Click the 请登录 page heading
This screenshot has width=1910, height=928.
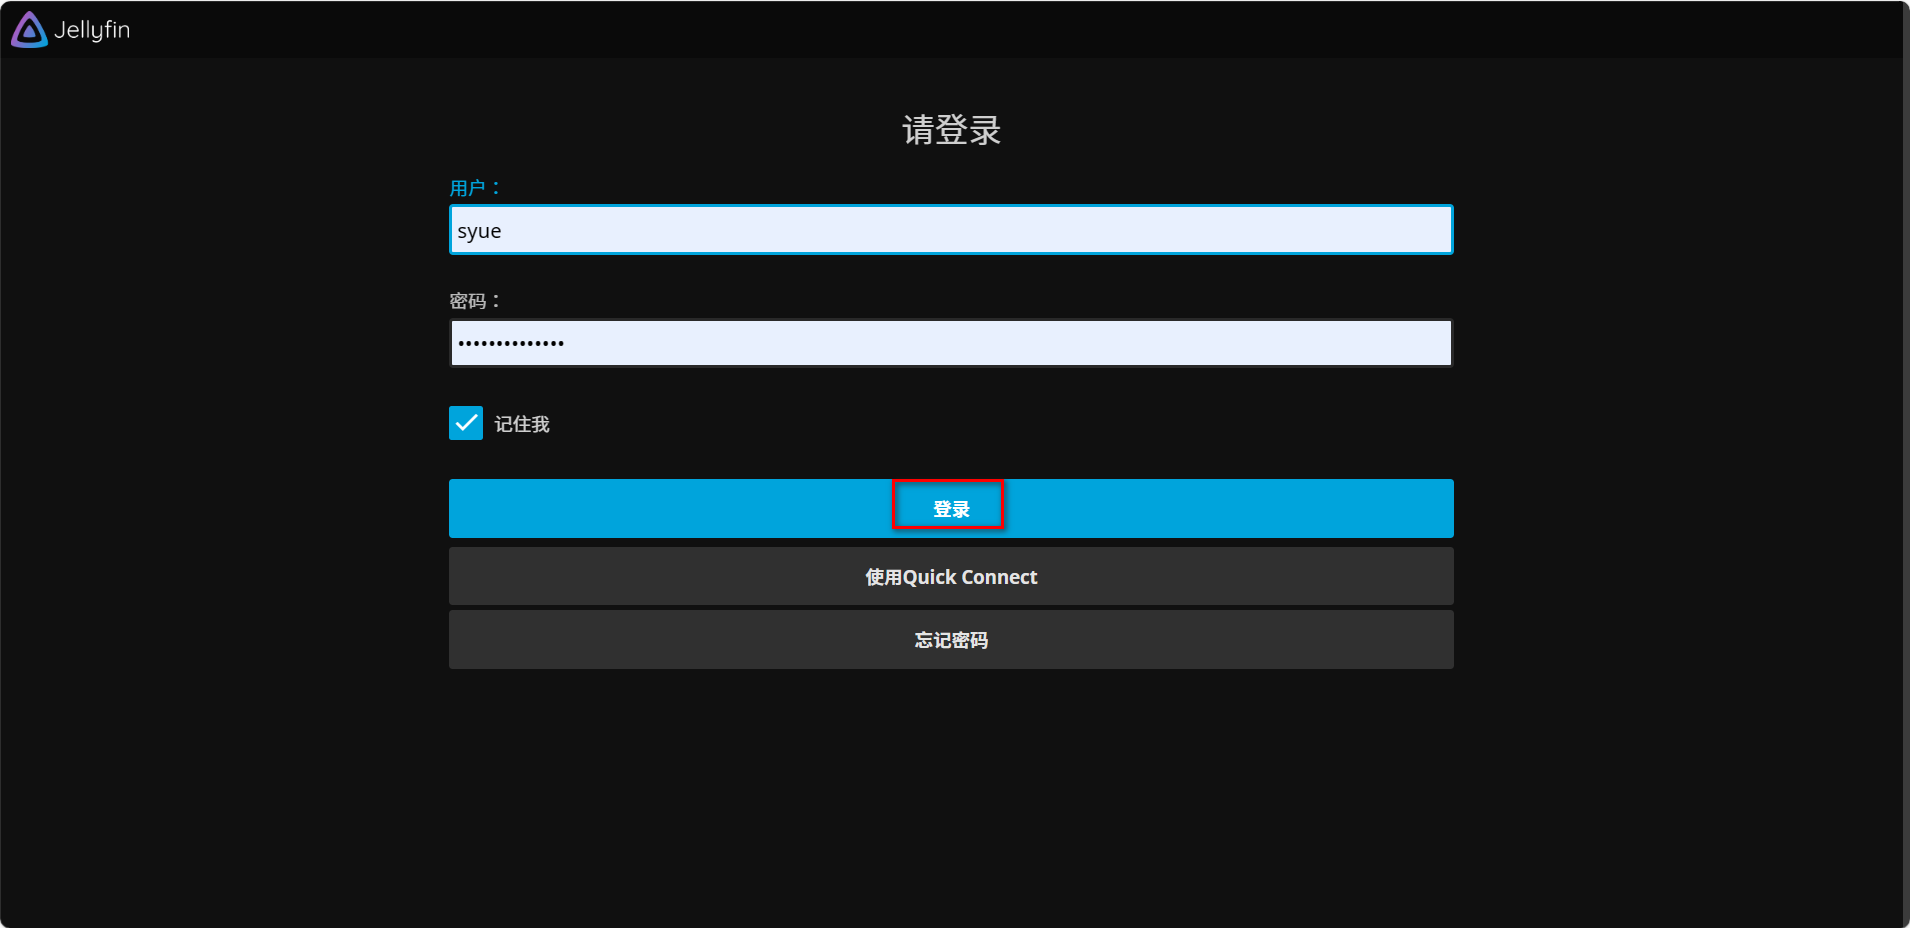click(951, 130)
